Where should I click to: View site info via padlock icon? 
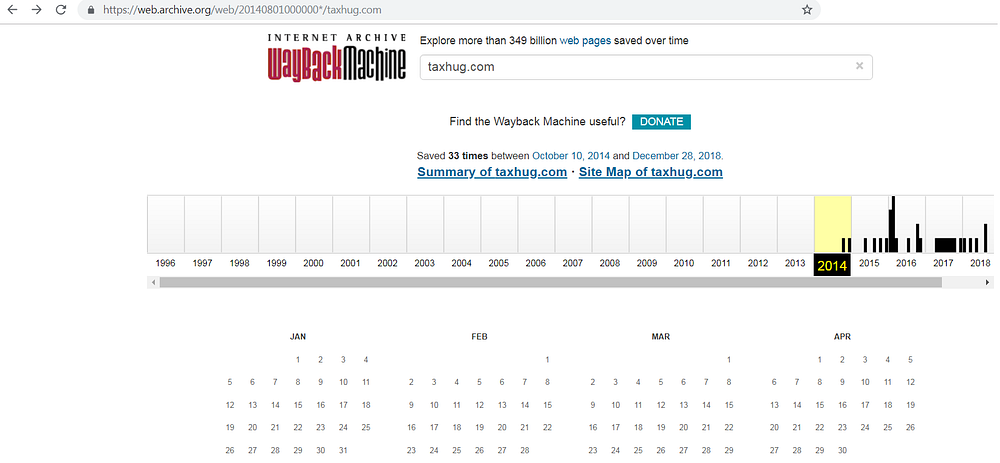click(91, 10)
